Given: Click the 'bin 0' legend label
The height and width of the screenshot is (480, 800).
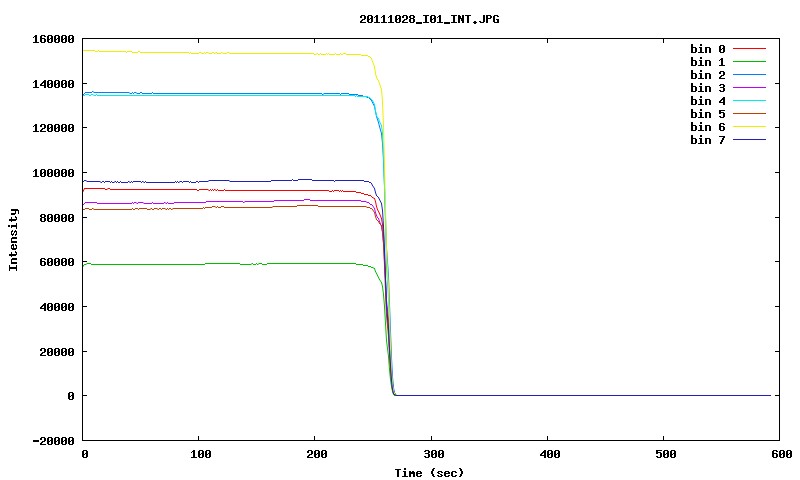Looking at the screenshot, I should click(x=708, y=49).
